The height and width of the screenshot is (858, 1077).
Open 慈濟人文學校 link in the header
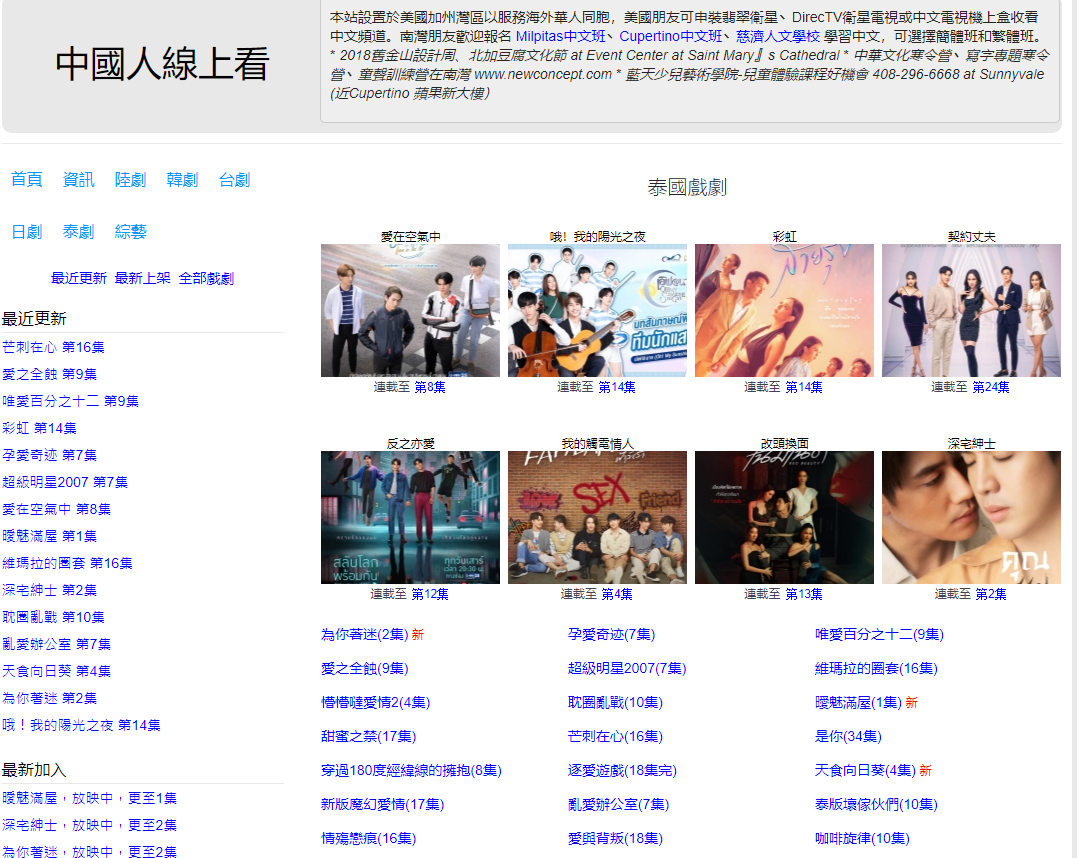coord(778,36)
